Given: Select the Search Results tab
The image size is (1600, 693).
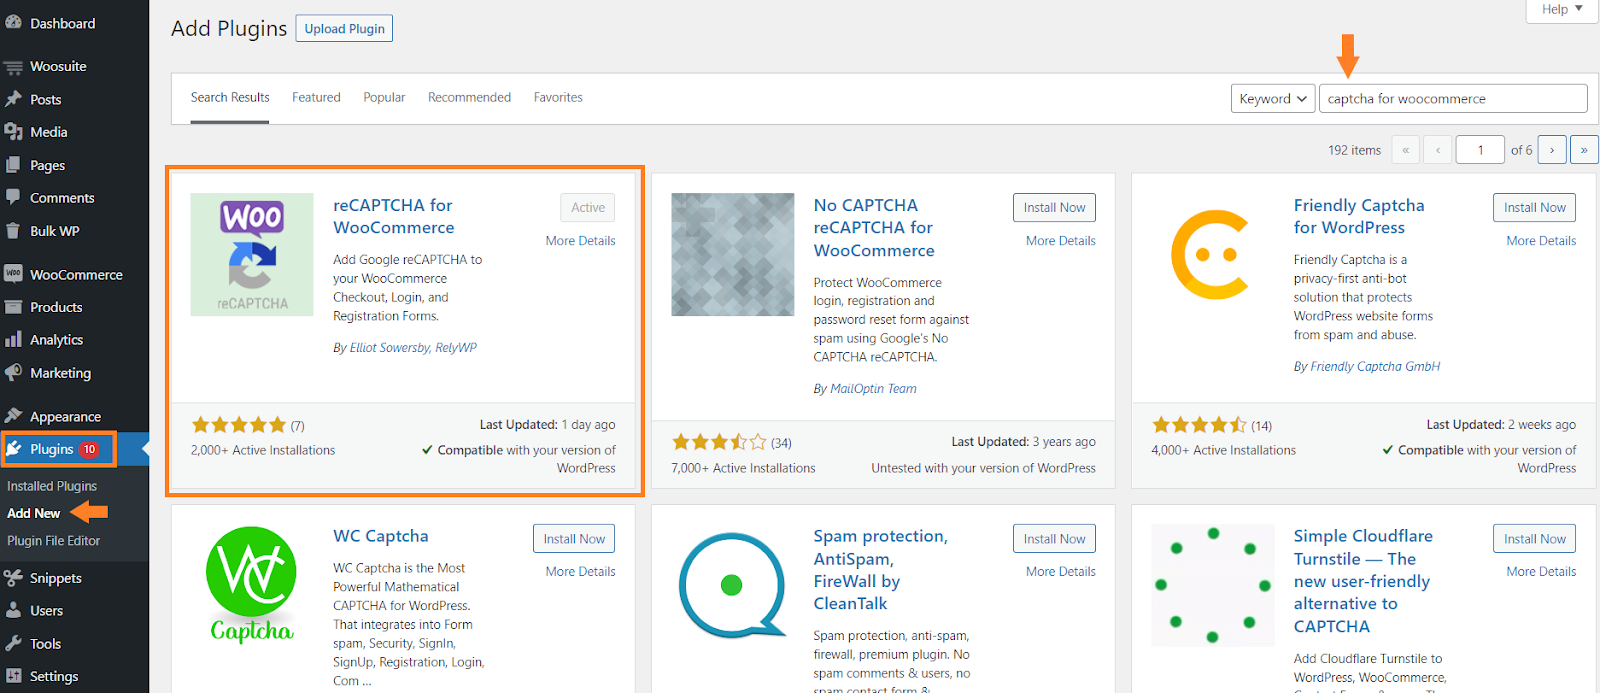Looking at the screenshot, I should point(230,97).
